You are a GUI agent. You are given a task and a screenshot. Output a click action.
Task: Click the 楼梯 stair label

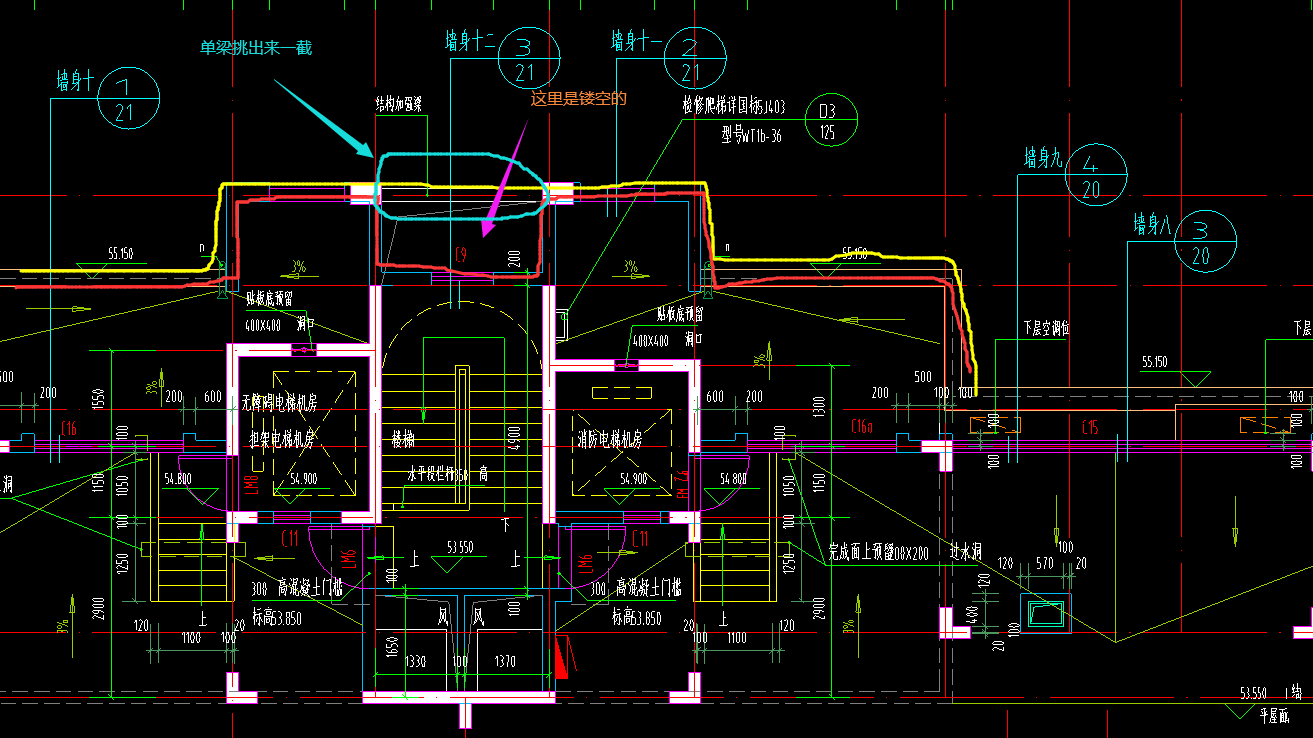[403, 440]
